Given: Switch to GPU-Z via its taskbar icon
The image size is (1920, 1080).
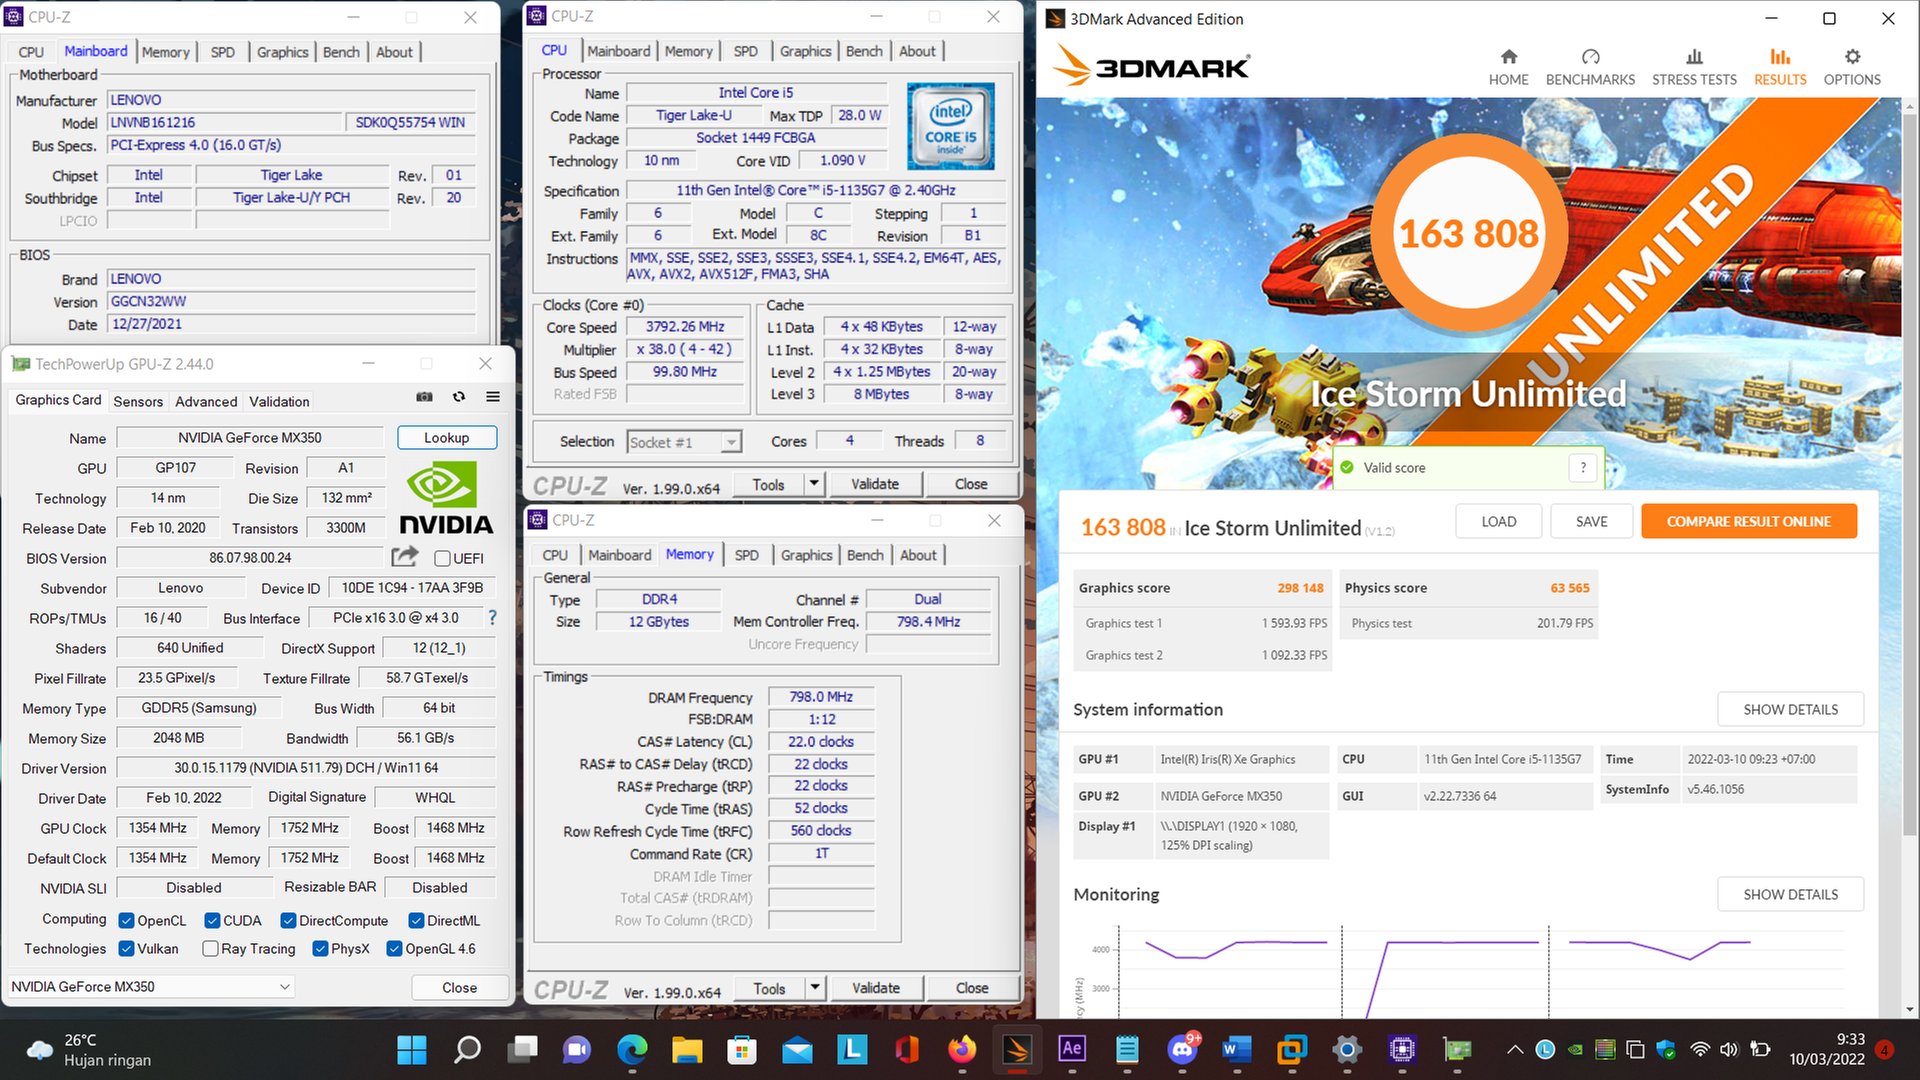Looking at the screenshot, I should pos(1457,1049).
